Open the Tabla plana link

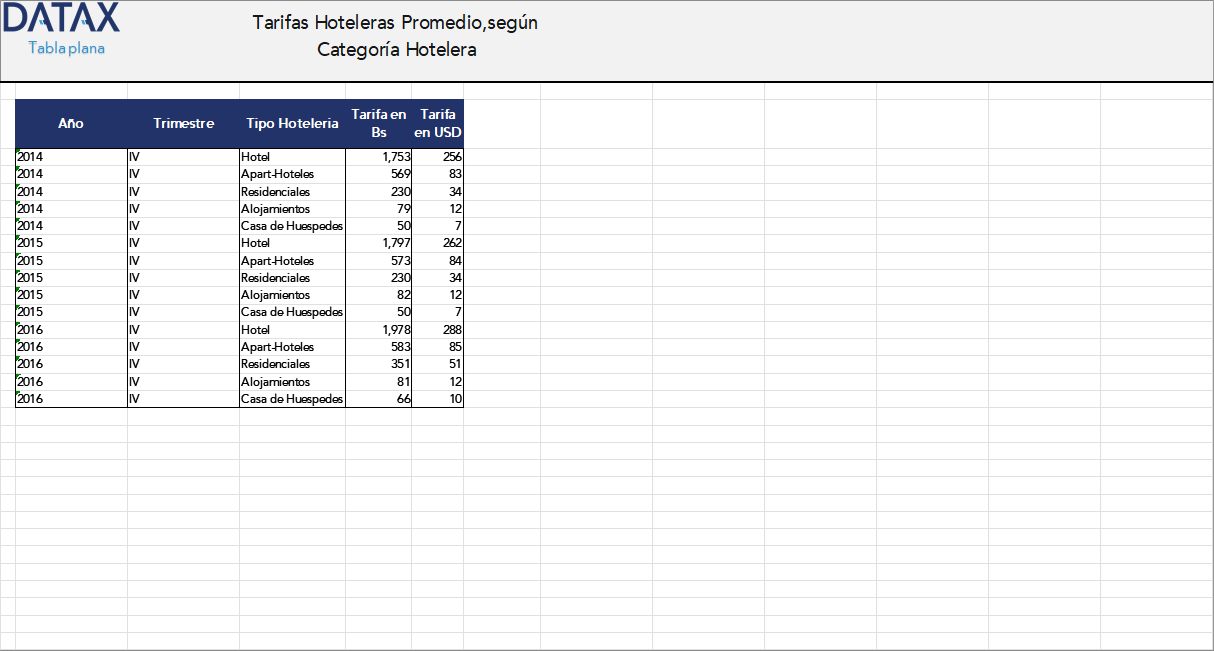coord(67,48)
